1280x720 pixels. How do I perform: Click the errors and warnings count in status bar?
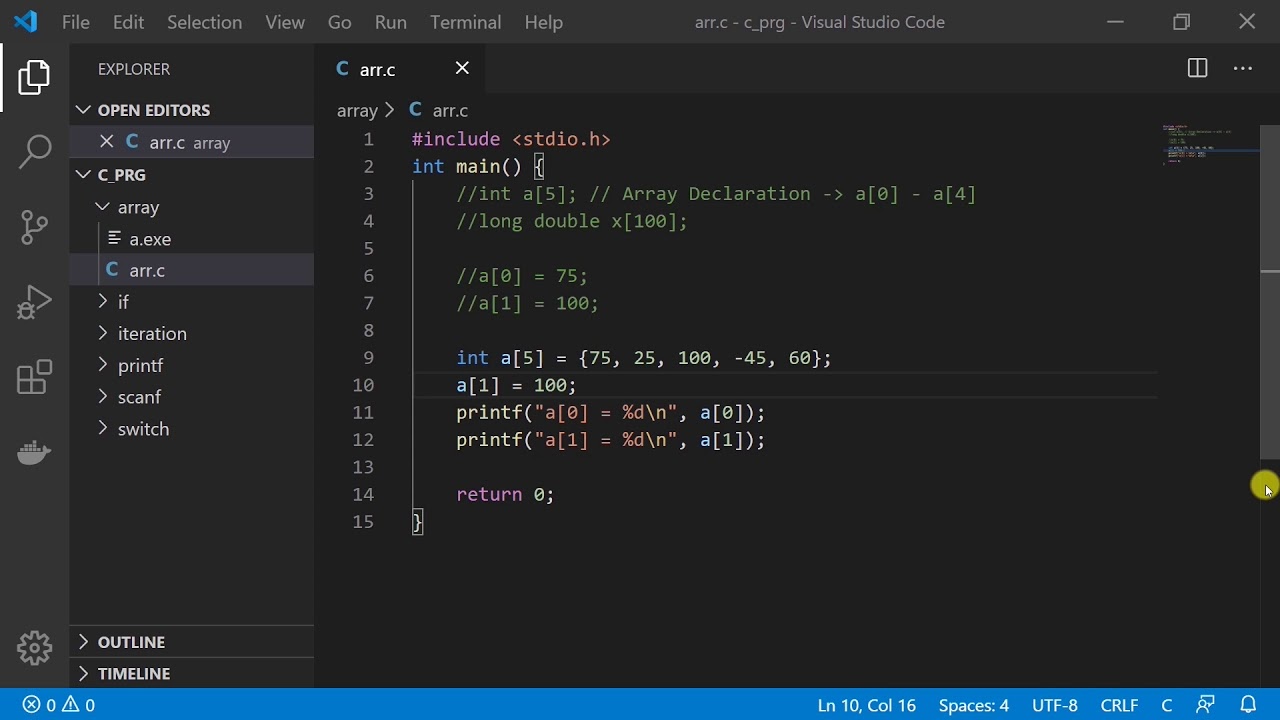coord(59,705)
